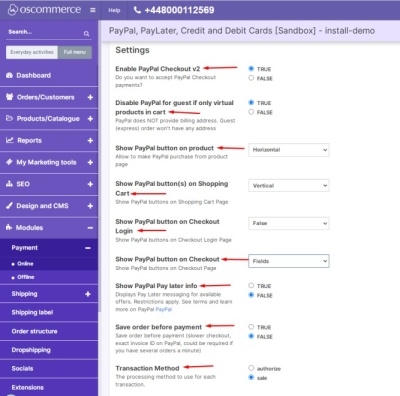Click the search magnifier icon
The height and width of the screenshot is (396, 400).
(x=86, y=34)
